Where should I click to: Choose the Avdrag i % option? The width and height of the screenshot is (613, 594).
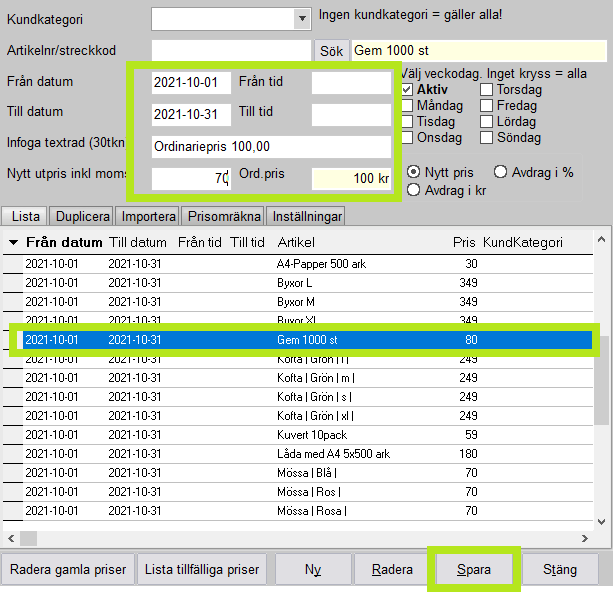501,172
